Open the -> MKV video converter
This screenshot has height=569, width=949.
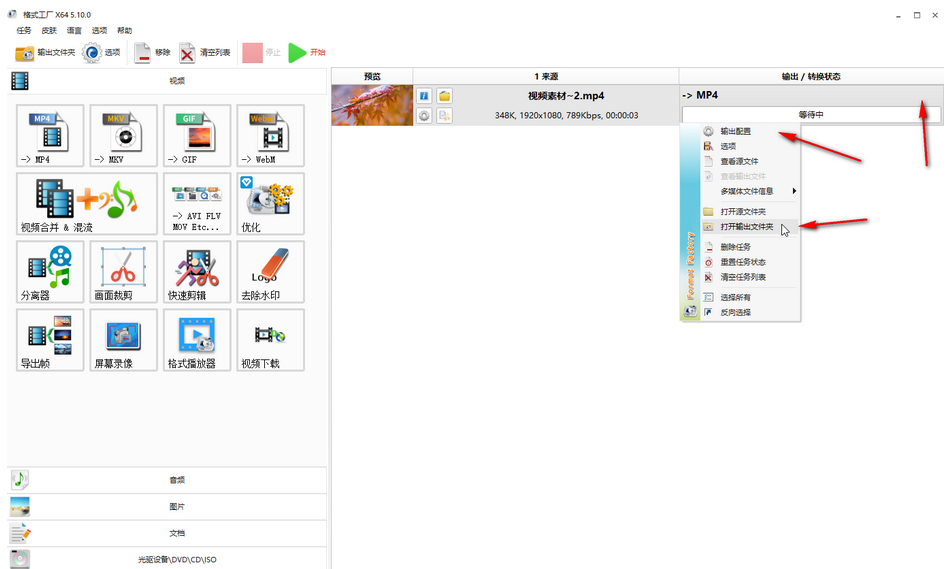click(123, 136)
